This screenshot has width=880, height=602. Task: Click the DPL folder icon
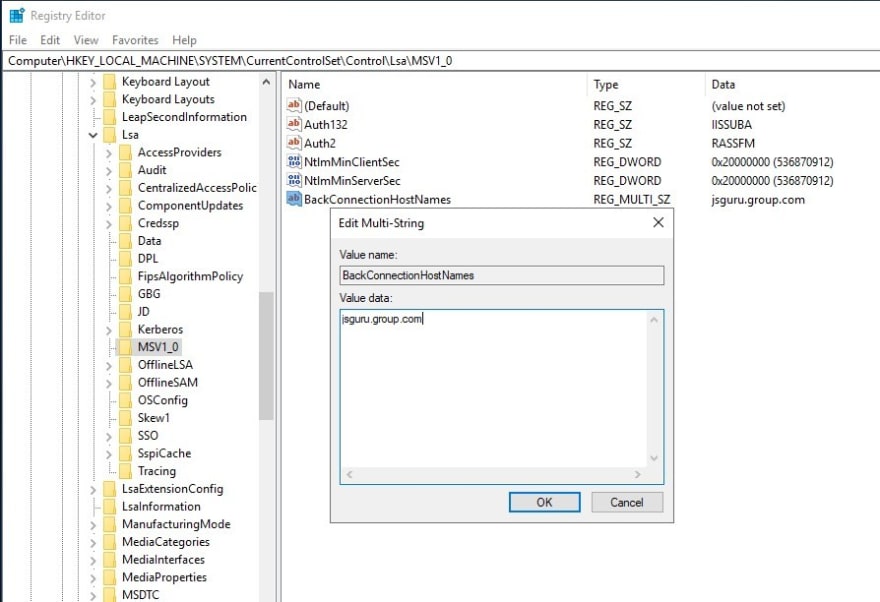pyautogui.click(x=126, y=259)
